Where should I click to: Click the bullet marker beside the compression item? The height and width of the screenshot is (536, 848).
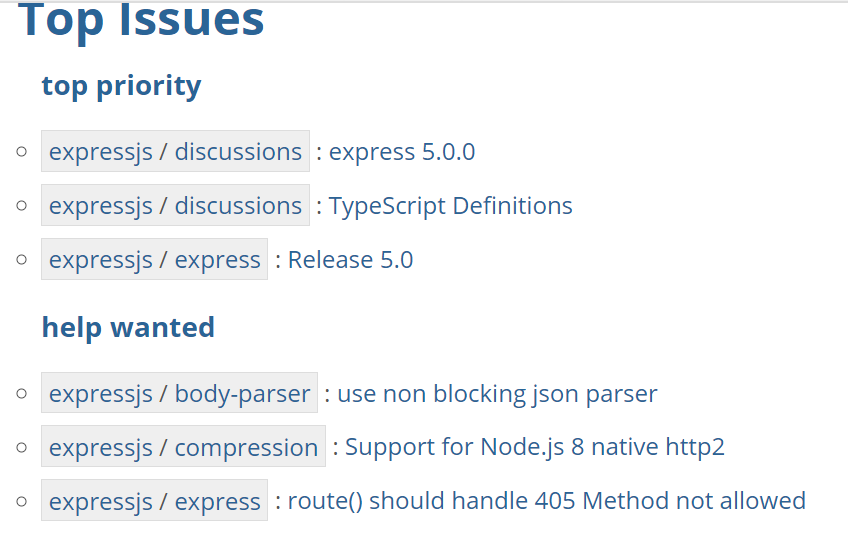22,447
